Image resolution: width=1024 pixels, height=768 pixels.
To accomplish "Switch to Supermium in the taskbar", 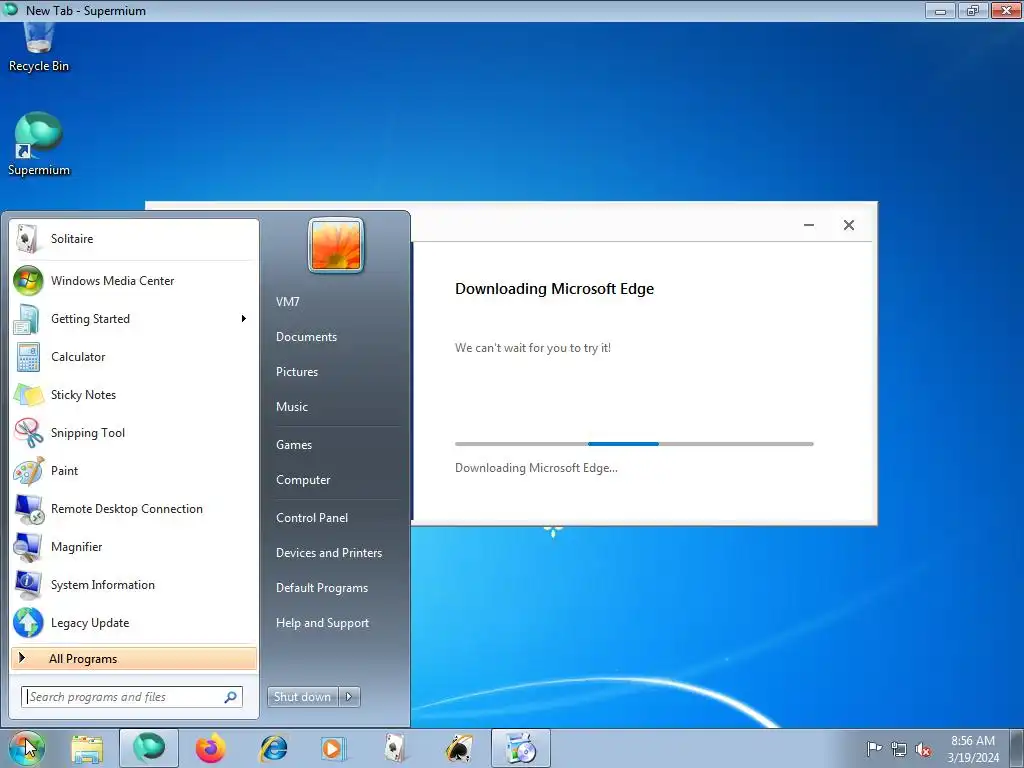I will point(149,748).
